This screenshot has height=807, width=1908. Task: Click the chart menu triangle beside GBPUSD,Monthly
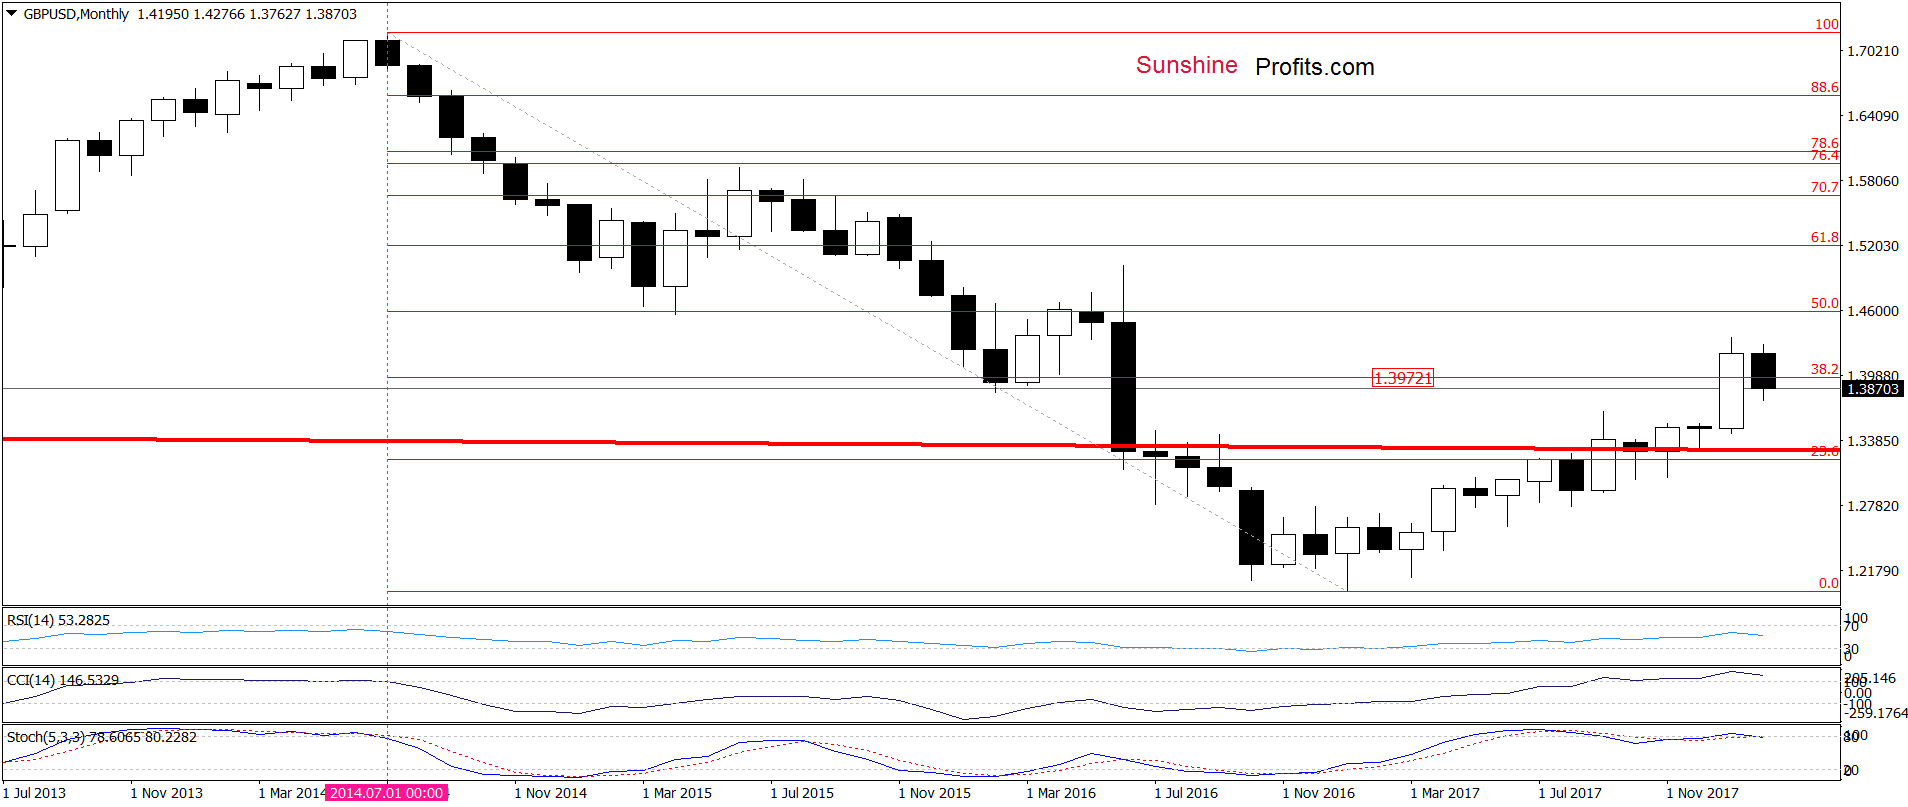tap(12, 14)
